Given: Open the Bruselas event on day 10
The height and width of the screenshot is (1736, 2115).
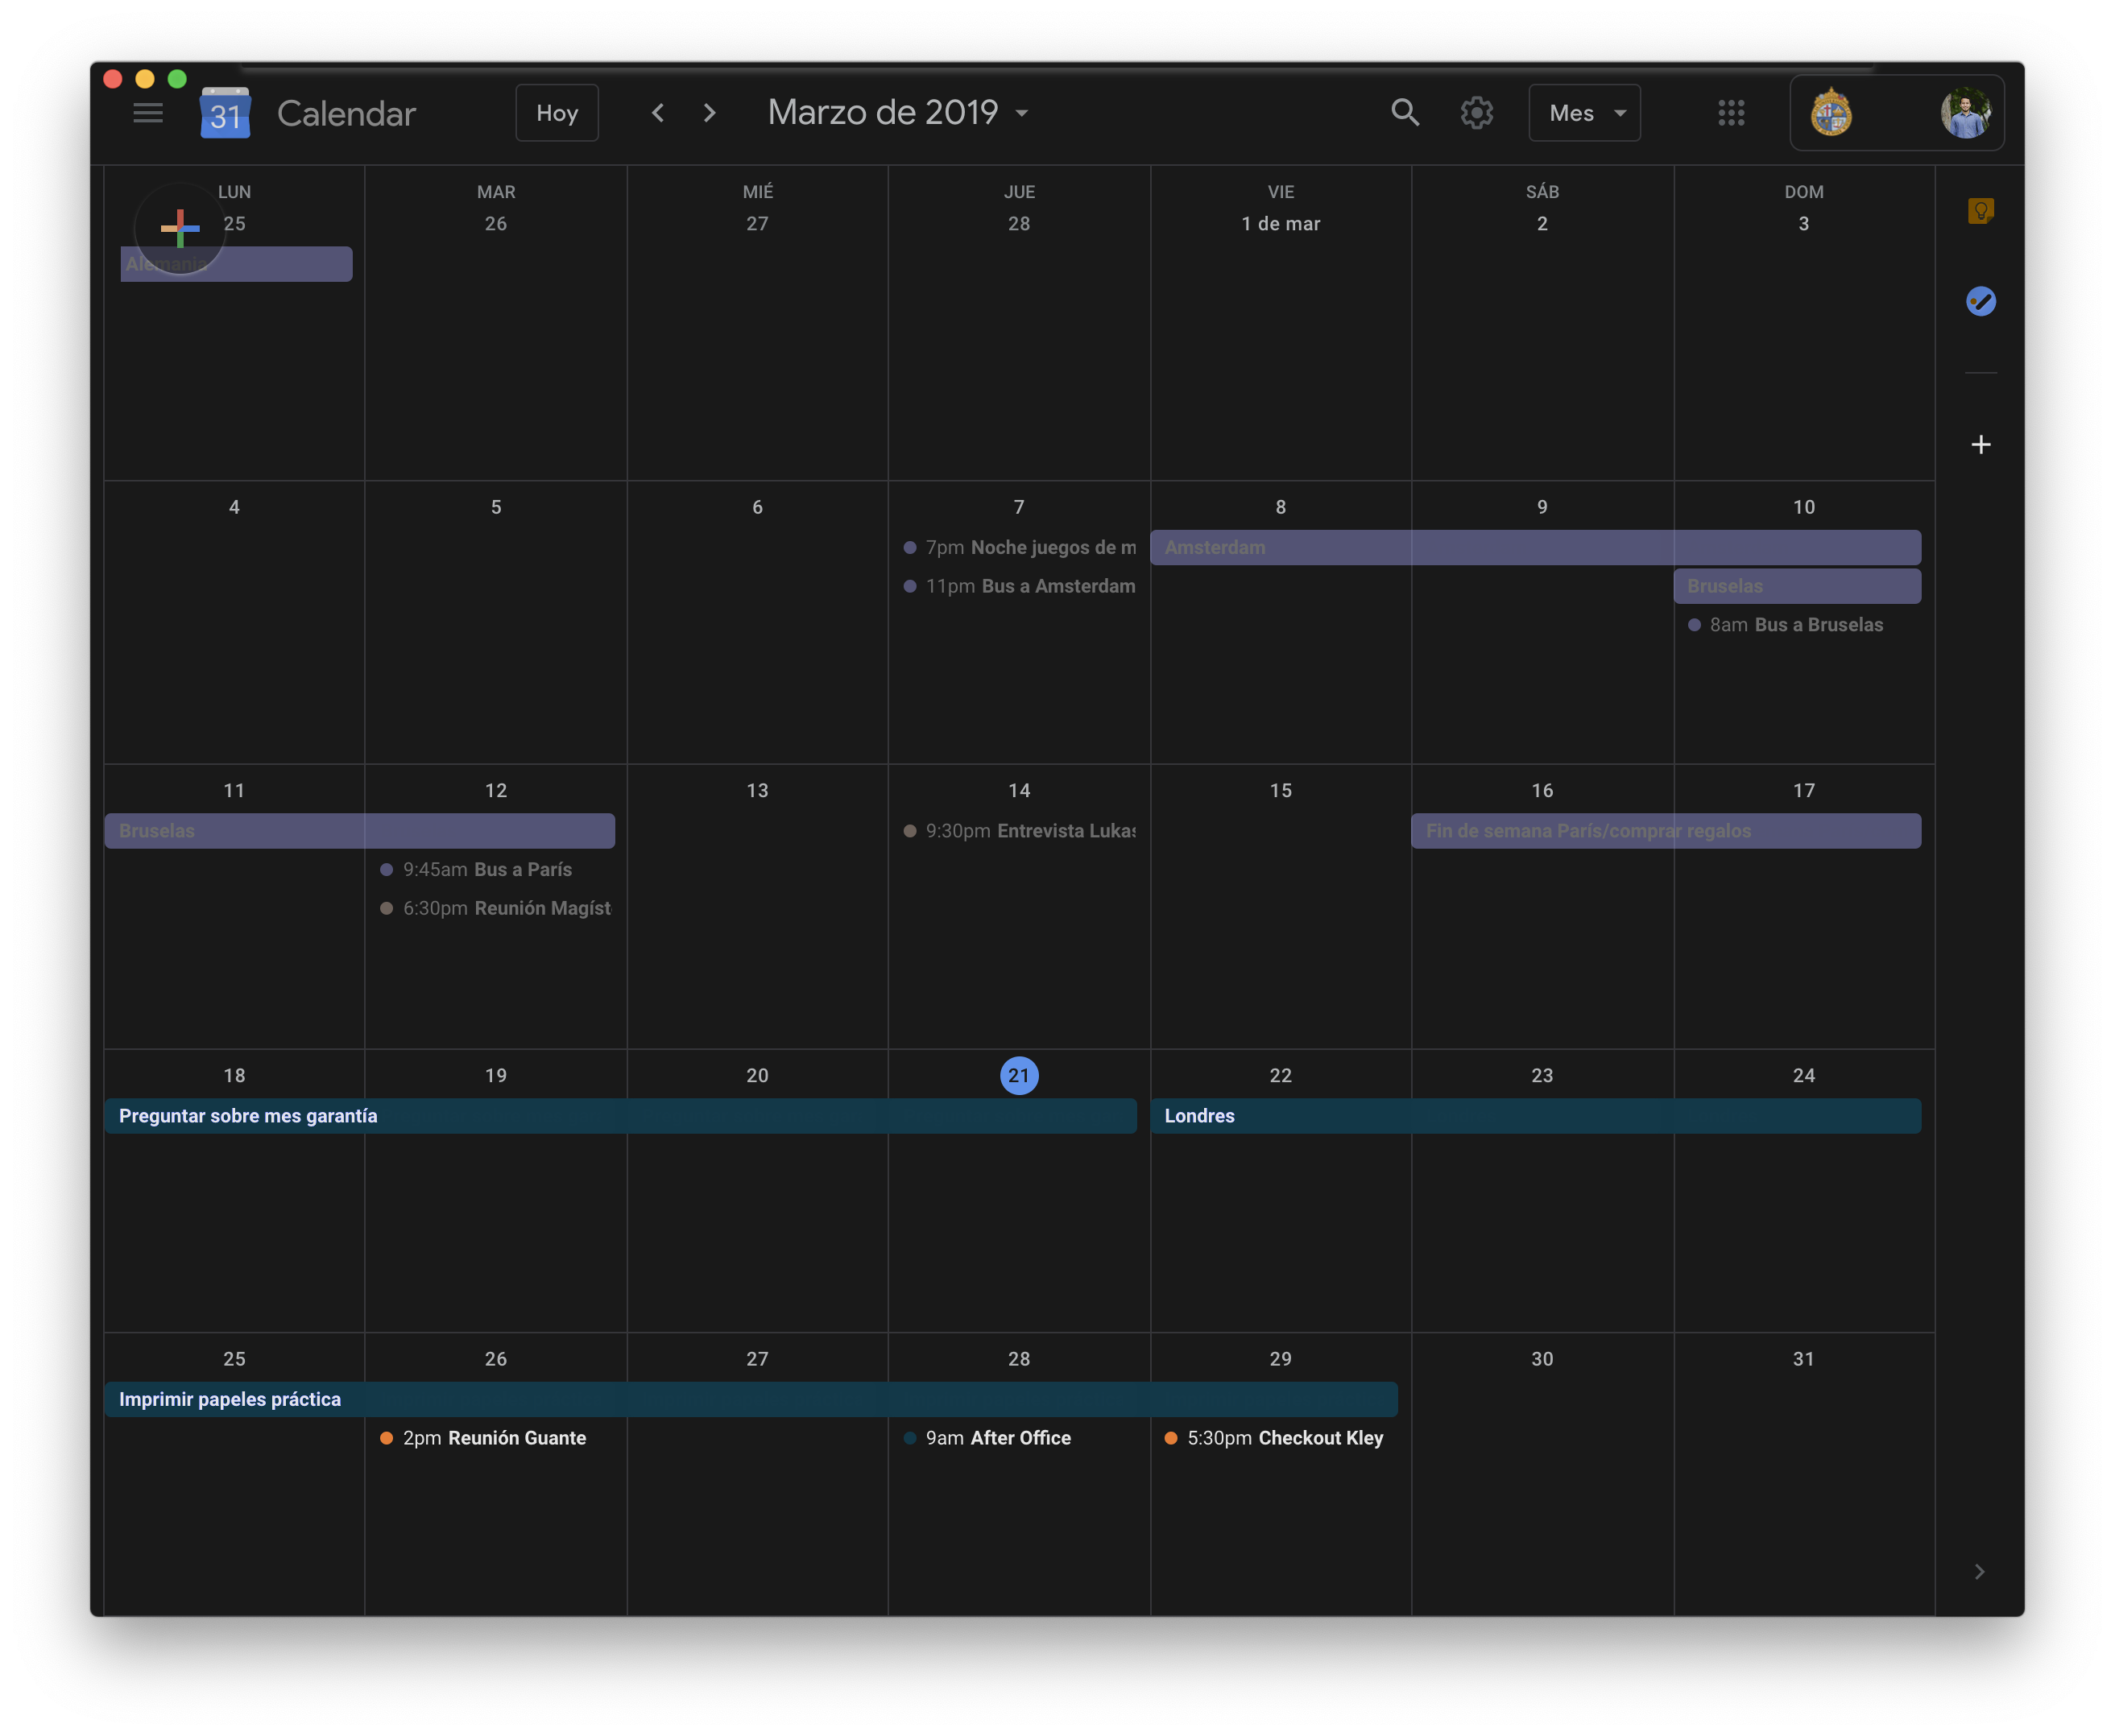Looking at the screenshot, I should tap(1797, 586).
